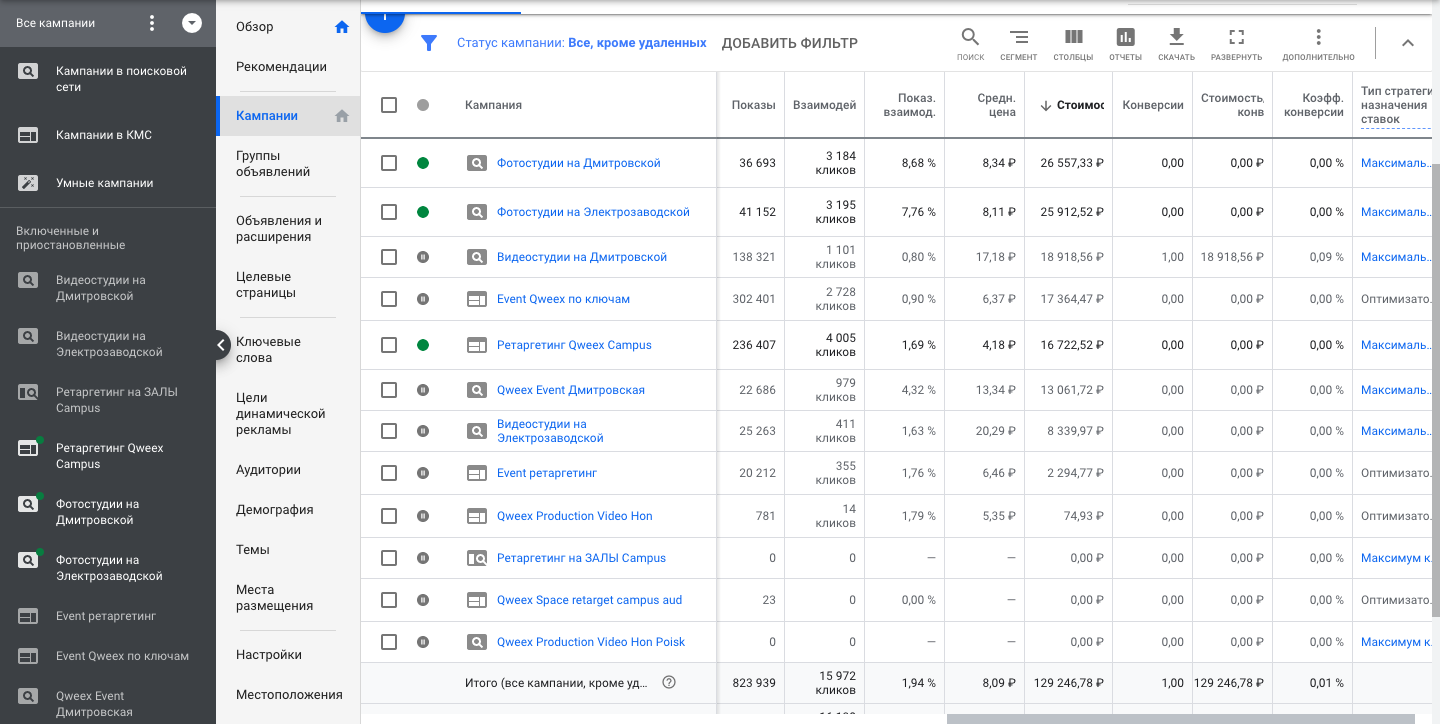
Task: Open Ключевые слова section
Action: [268, 350]
